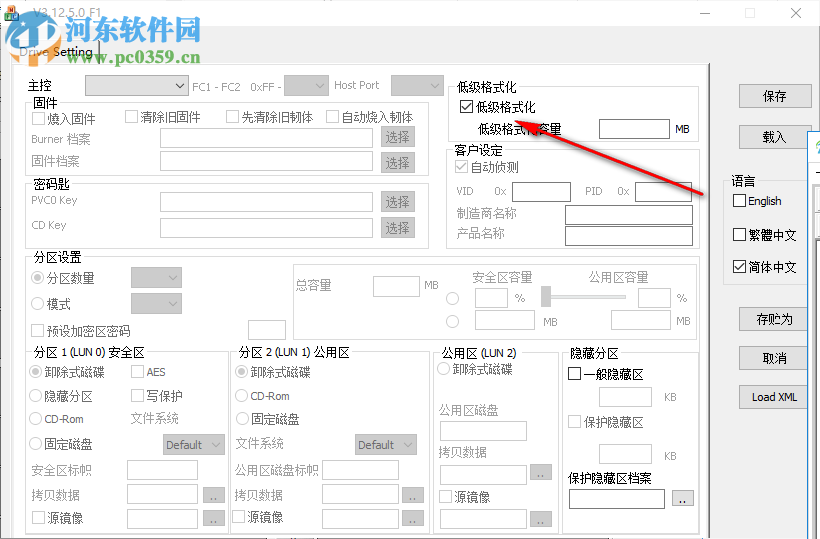Check 先清除旧韧体 option
The height and width of the screenshot is (539, 820).
[232, 117]
